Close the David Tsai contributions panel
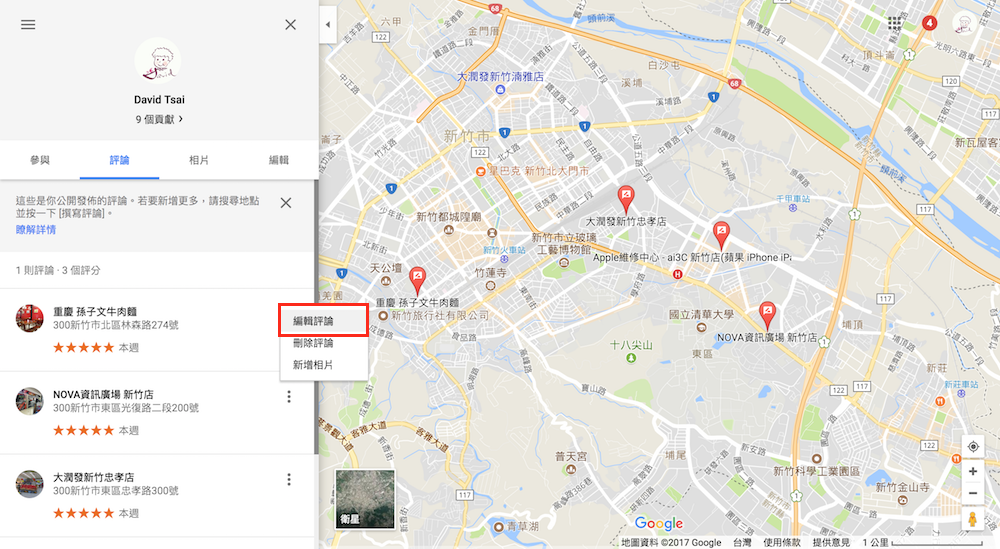The width and height of the screenshot is (1000, 549). 290,25
